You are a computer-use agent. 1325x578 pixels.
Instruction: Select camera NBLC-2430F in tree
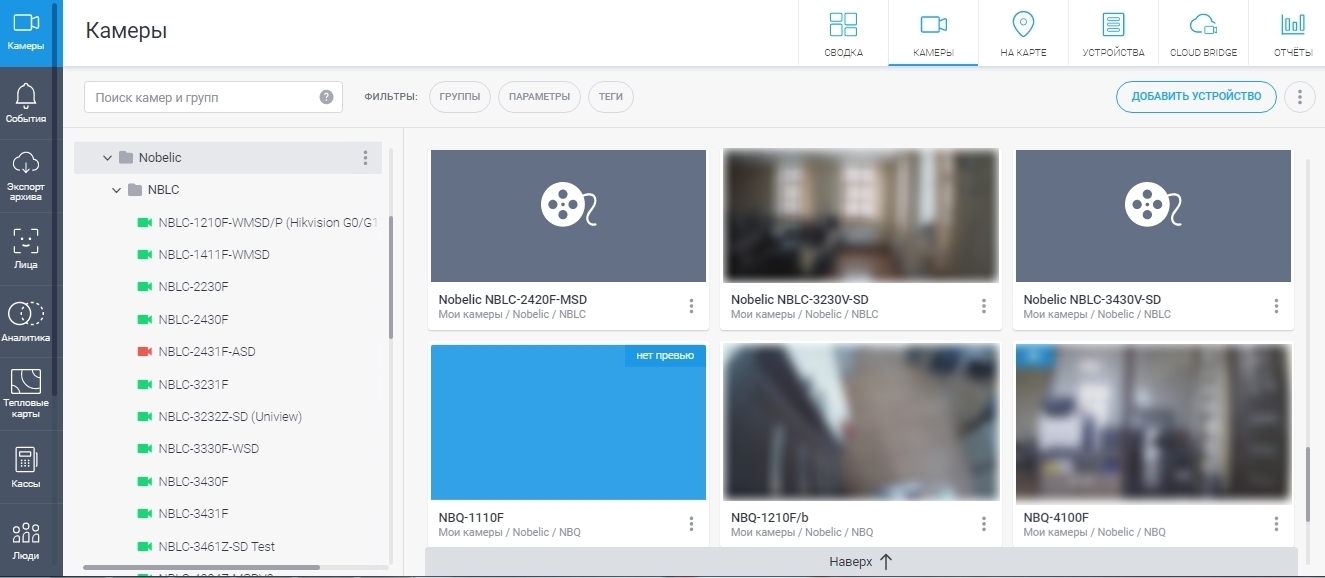(x=182, y=320)
